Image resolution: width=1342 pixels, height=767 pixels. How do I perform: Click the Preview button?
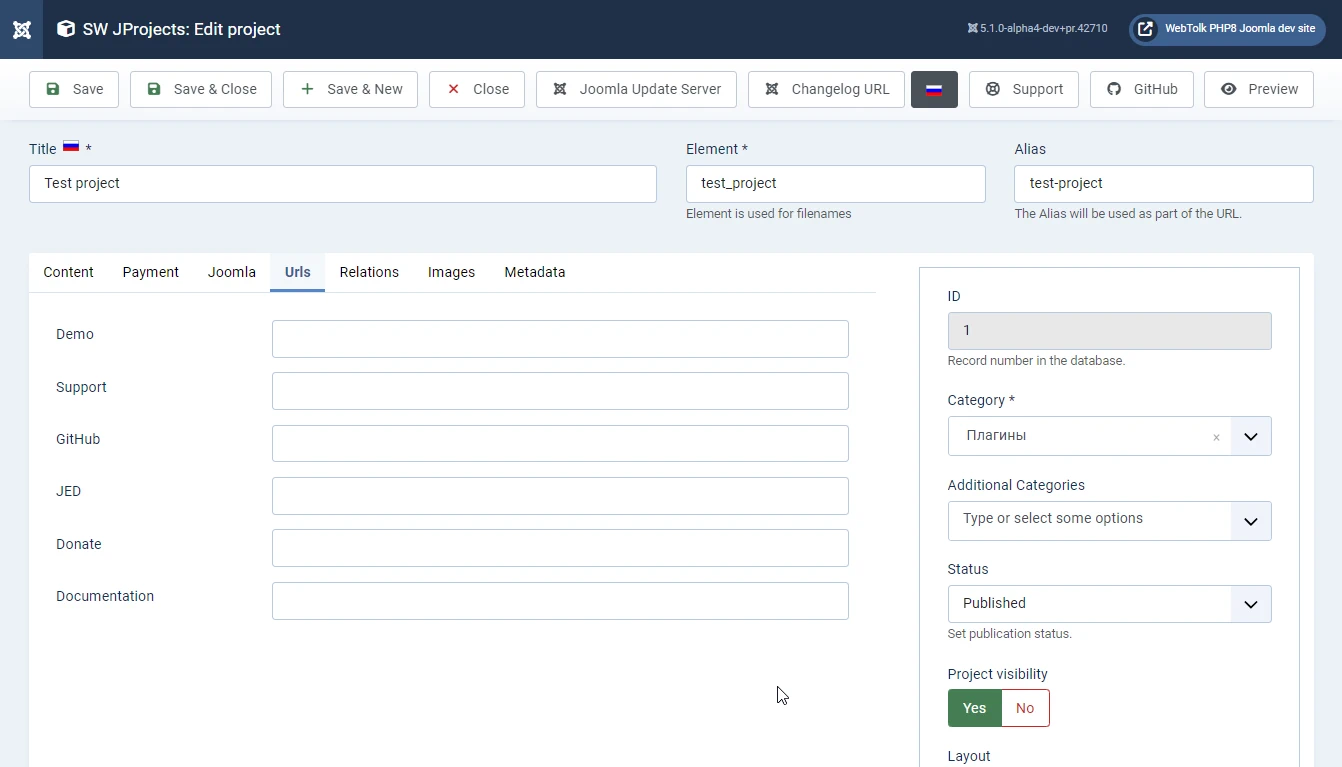(x=1259, y=89)
